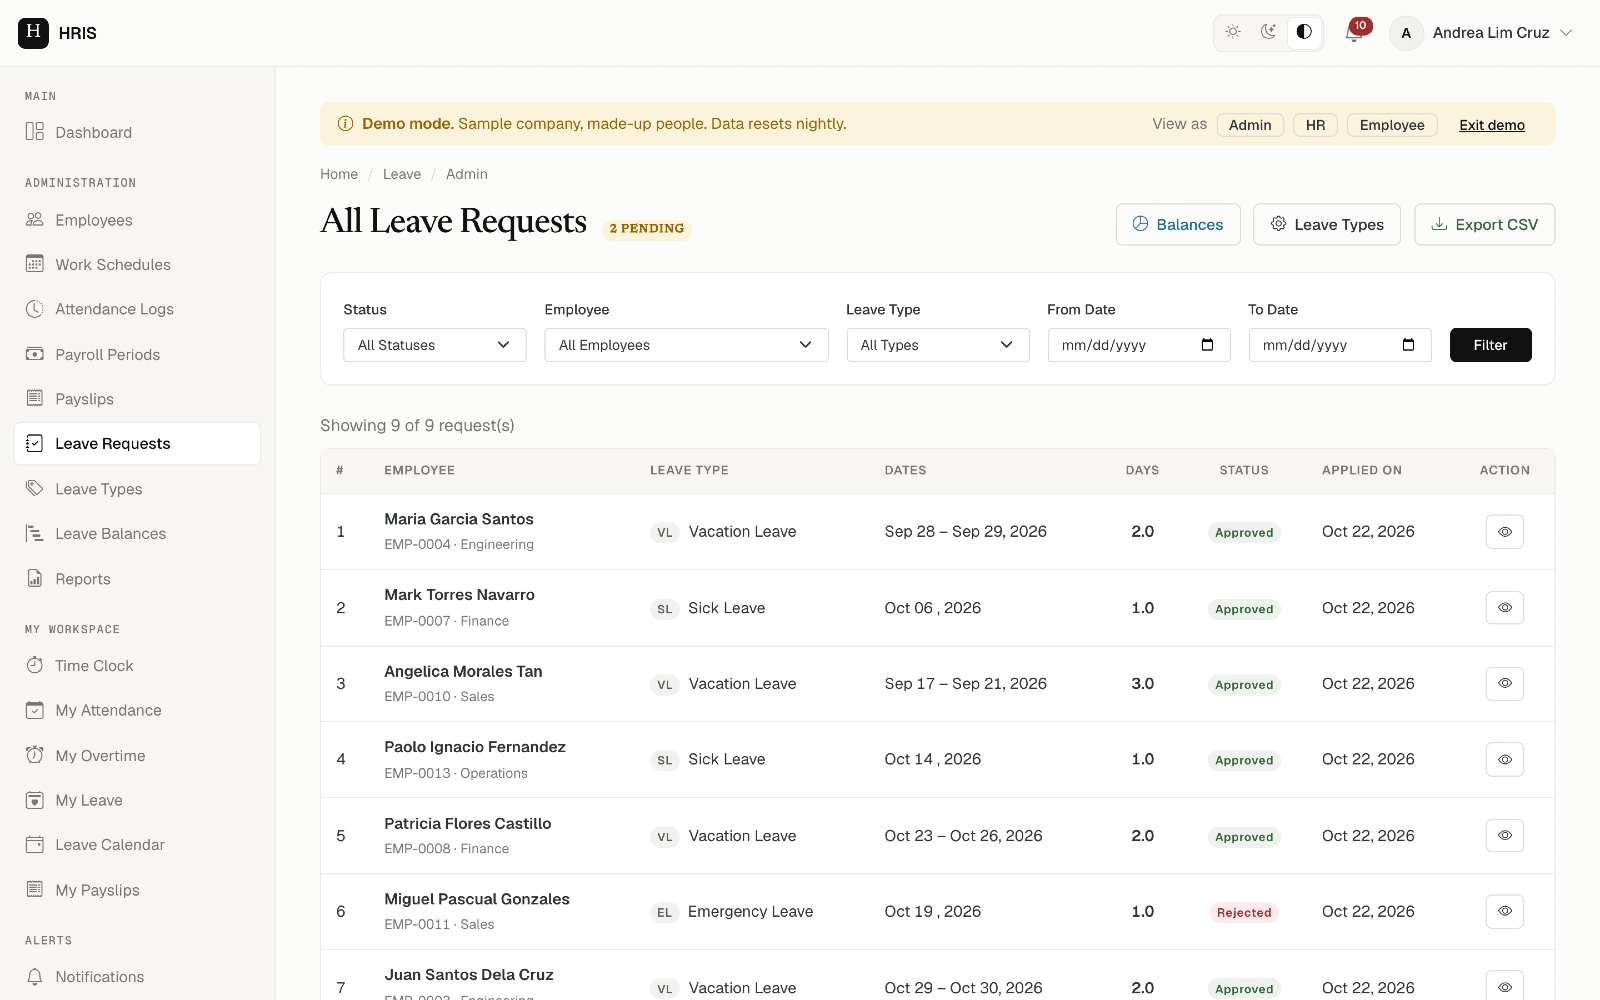Click the Leave Balances icon
The width and height of the screenshot is (1600, 1000).
tap(35, 533)
